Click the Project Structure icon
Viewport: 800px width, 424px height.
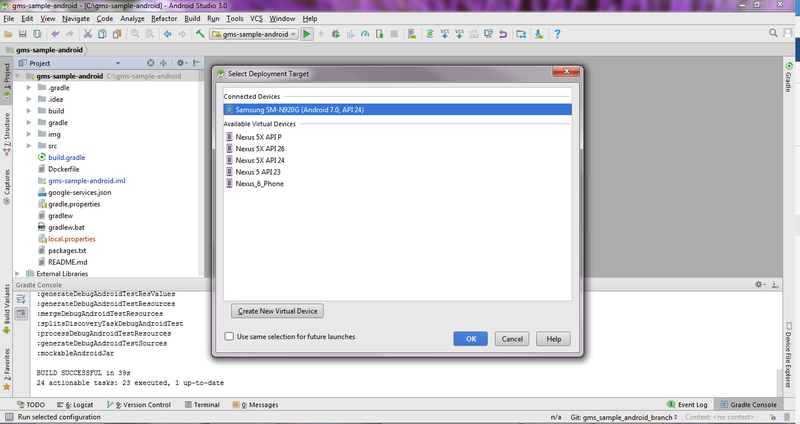[521, 34]
